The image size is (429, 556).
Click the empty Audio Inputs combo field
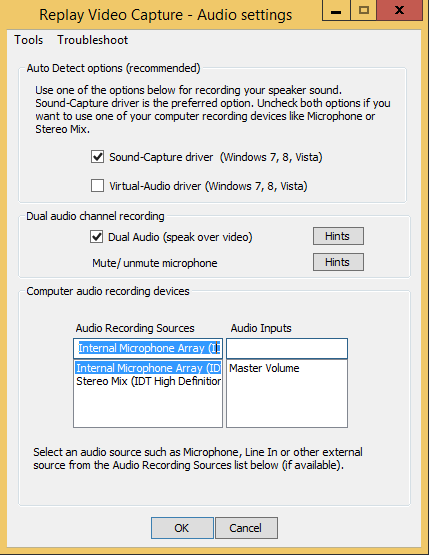pos(287,348)
